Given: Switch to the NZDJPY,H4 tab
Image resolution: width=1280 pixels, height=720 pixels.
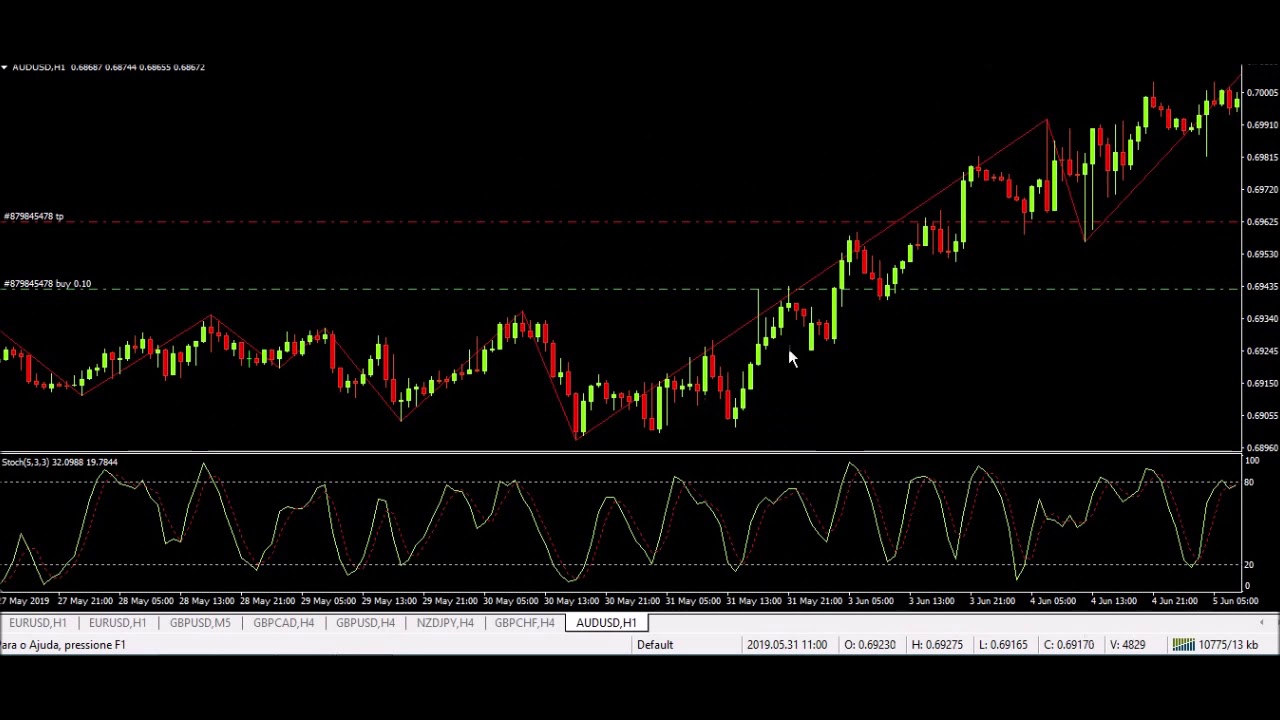Looking at the screenshot, I should click(445, 623).
